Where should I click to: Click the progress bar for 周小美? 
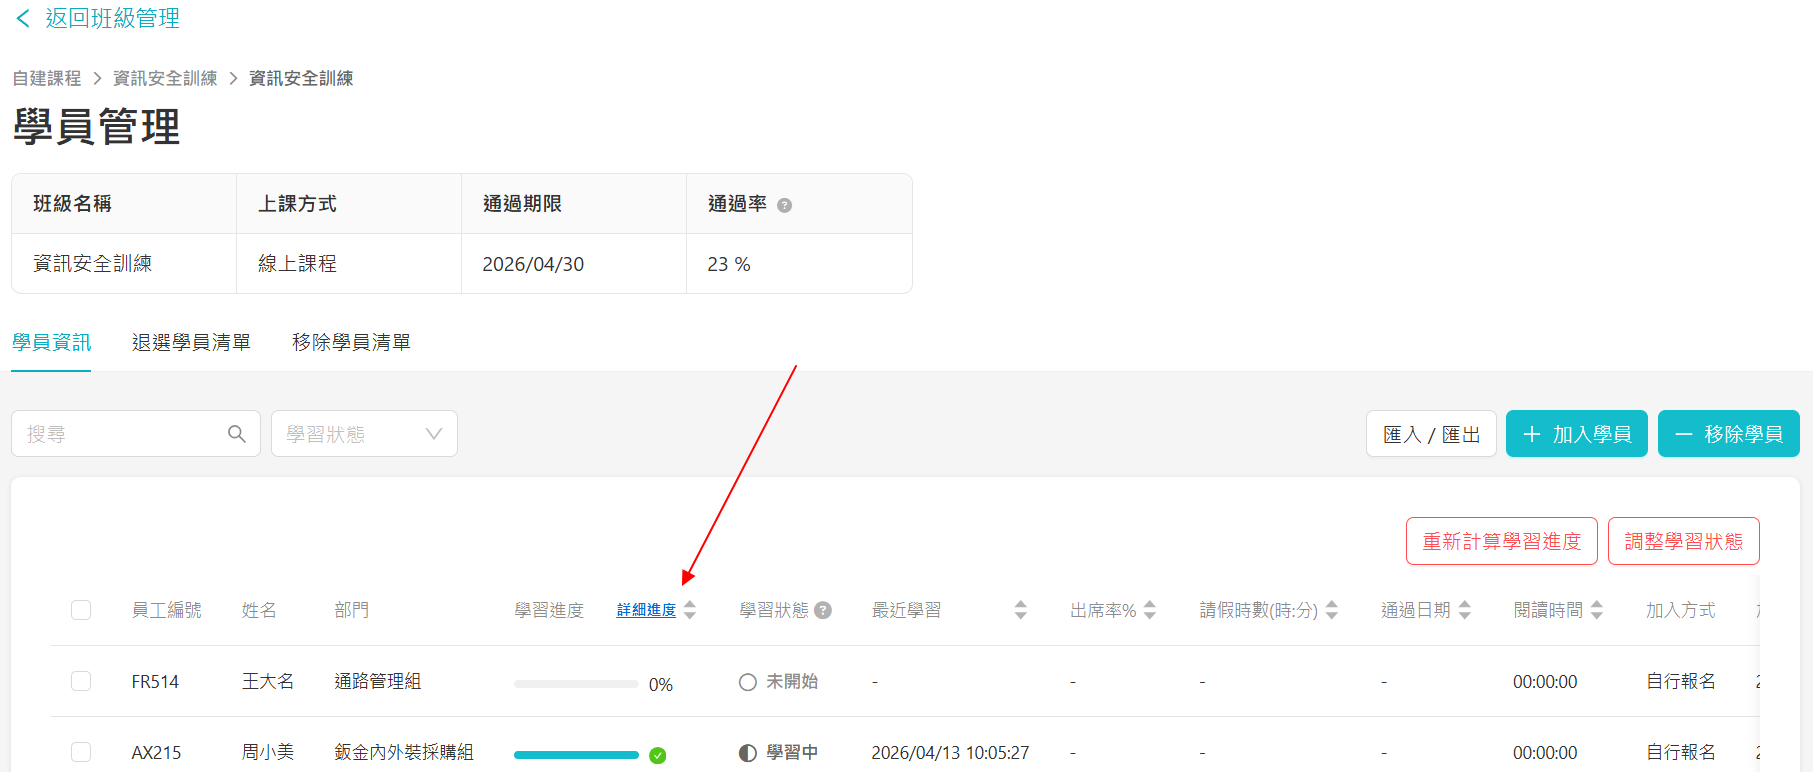coord(576,755)
